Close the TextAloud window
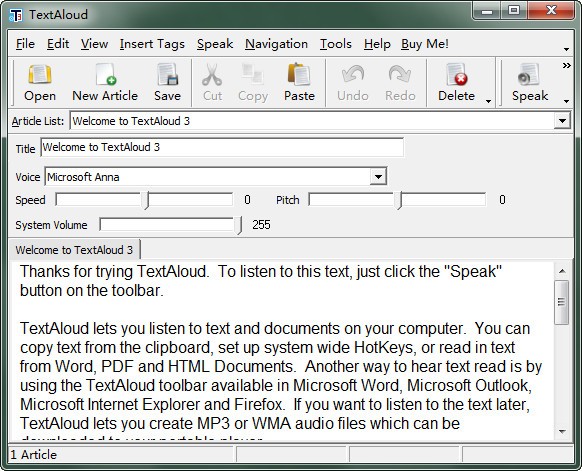This screenshot has width=582, height=471. point(551,10)
